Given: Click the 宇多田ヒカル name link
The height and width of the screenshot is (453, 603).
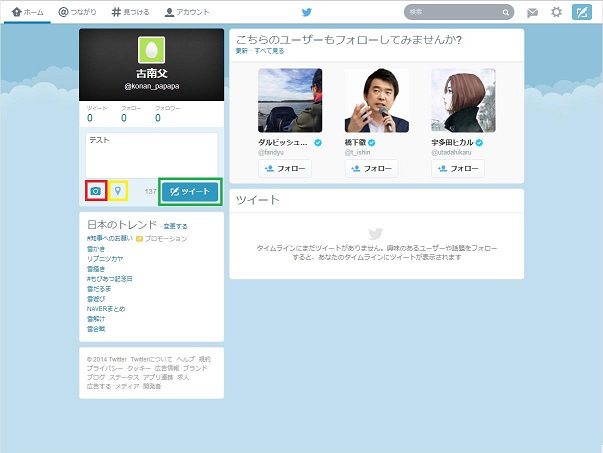Looking at the screenshot, I should (452, 143).
